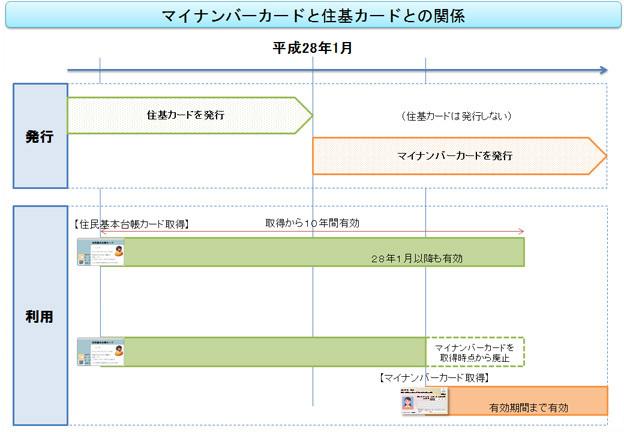Click the 【住民基本台帳カード取得】 label
The width and height of the screenshot is (624, 432).
point(132,224)
